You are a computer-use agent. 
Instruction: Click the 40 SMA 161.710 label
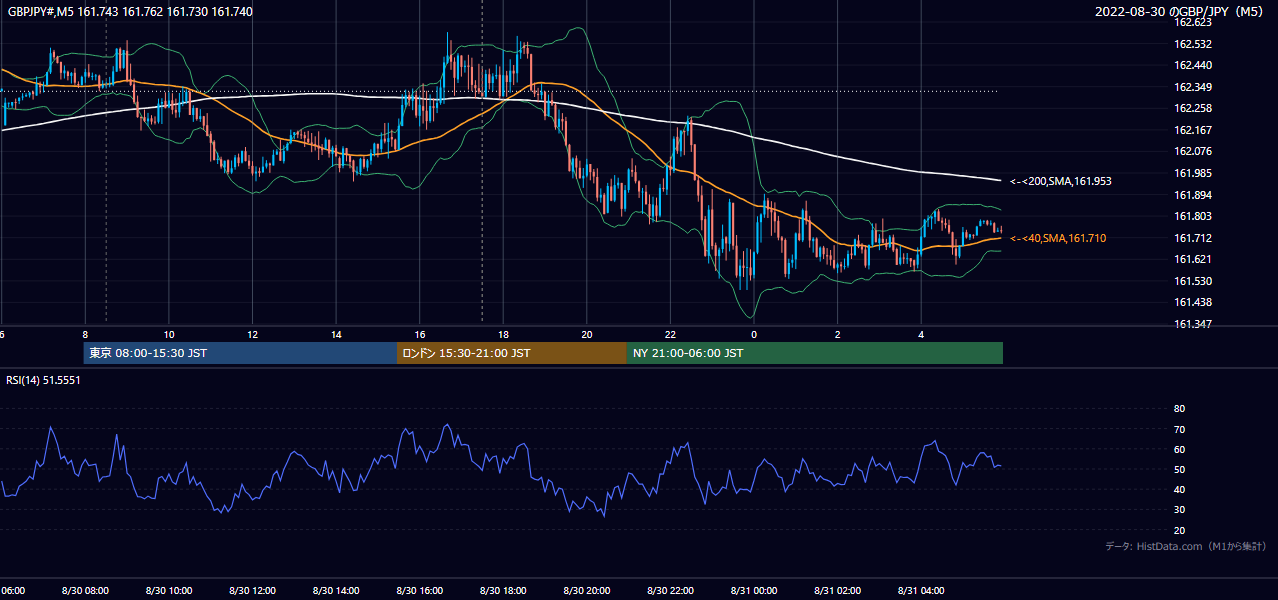[1058, 238]
